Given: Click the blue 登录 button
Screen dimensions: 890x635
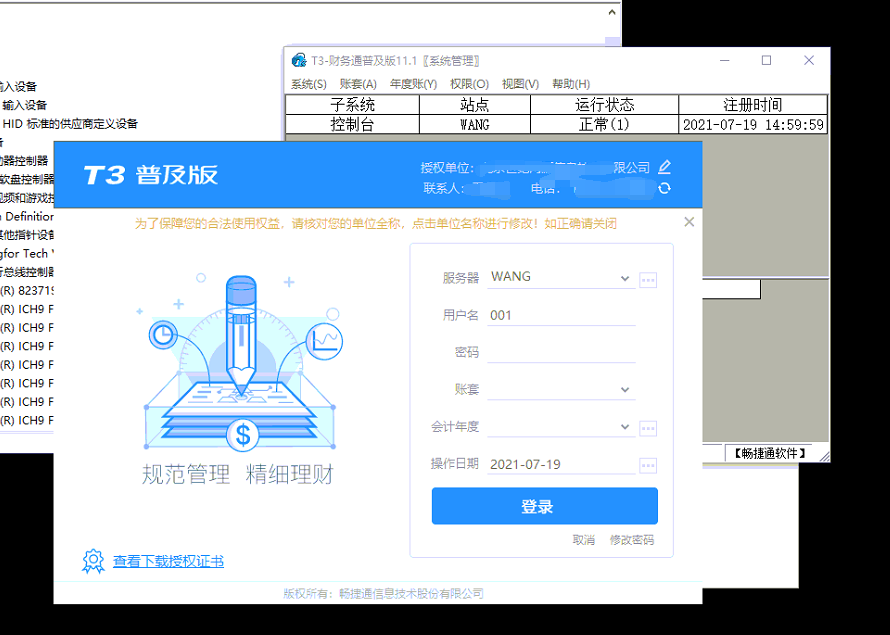Looking at the screenshot, I should pos(545,506).
